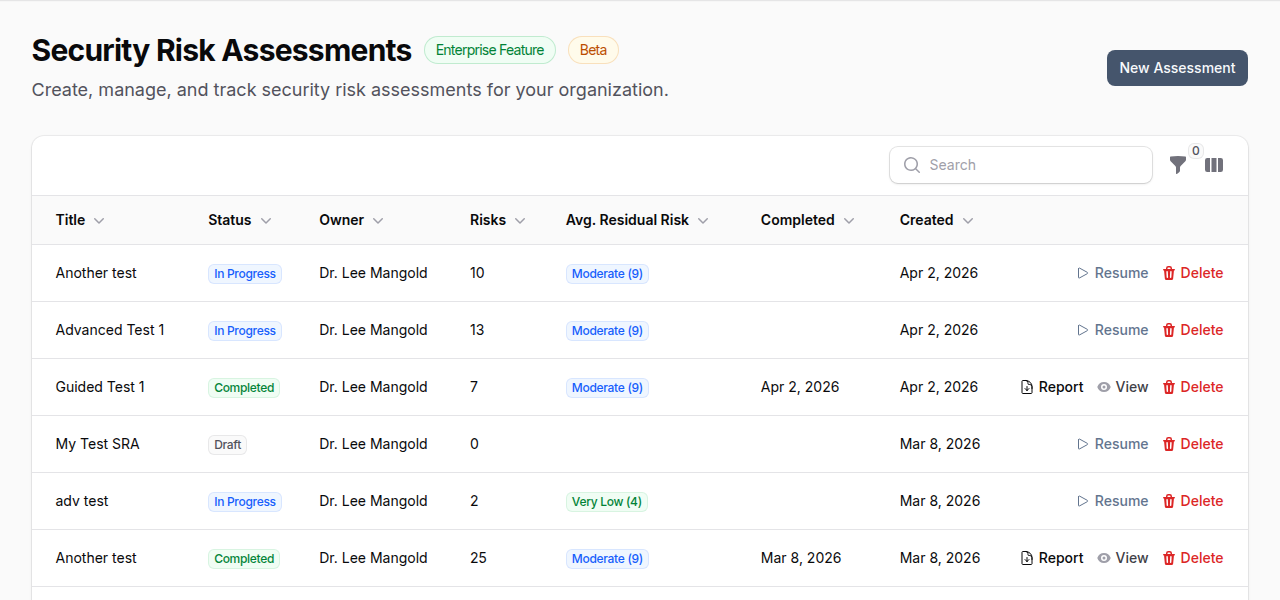Click the magnifier icon in the search bar
The height and width of the screenshot is (600, 1280).
tap(911, 164)
